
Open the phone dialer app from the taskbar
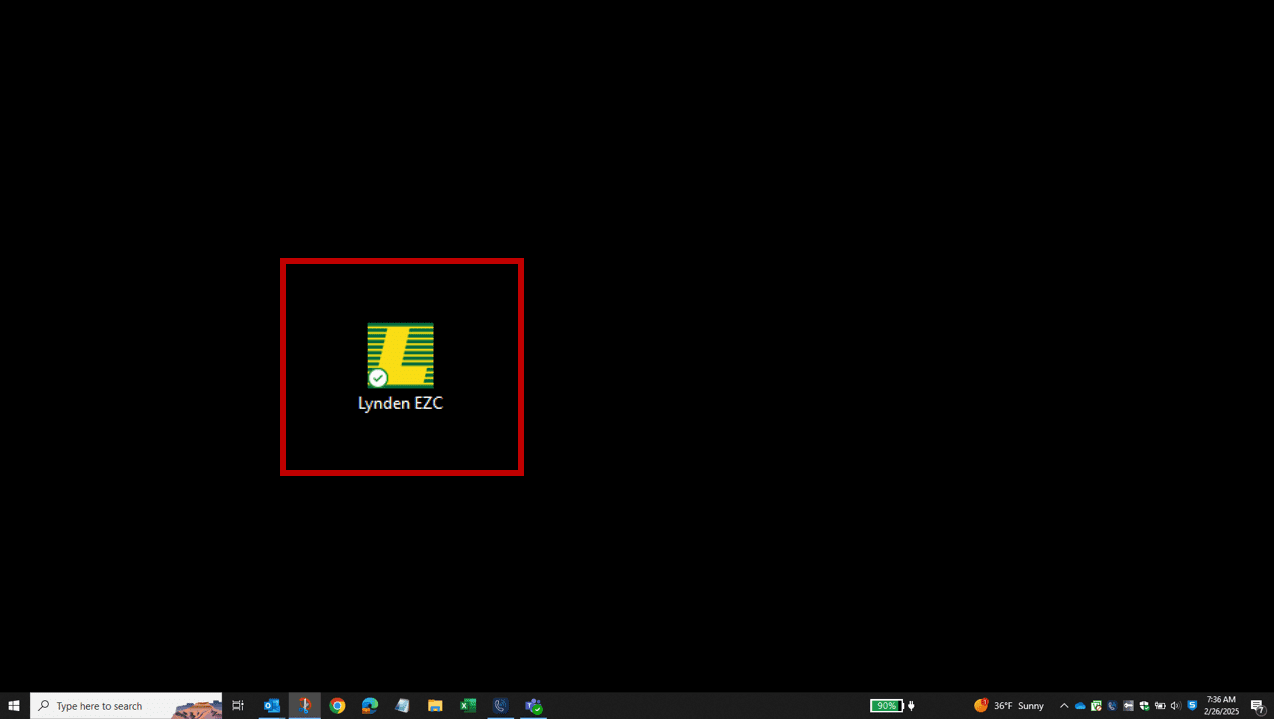[500, 705]
